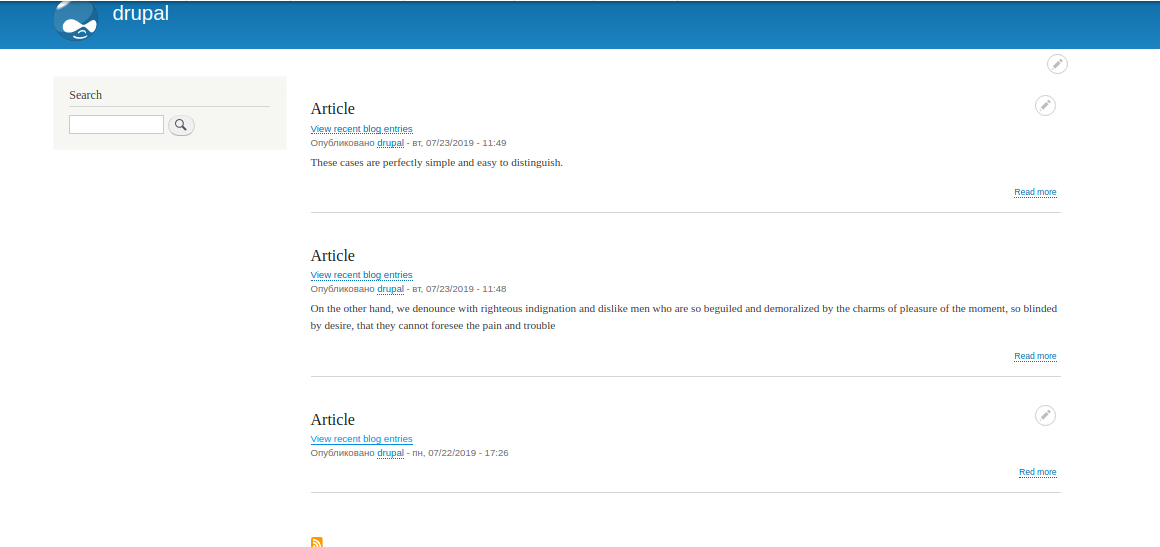Open Article title dated 07/23/2019 11:49
The image size is (1160, 547).
click(x=333, y=109)
